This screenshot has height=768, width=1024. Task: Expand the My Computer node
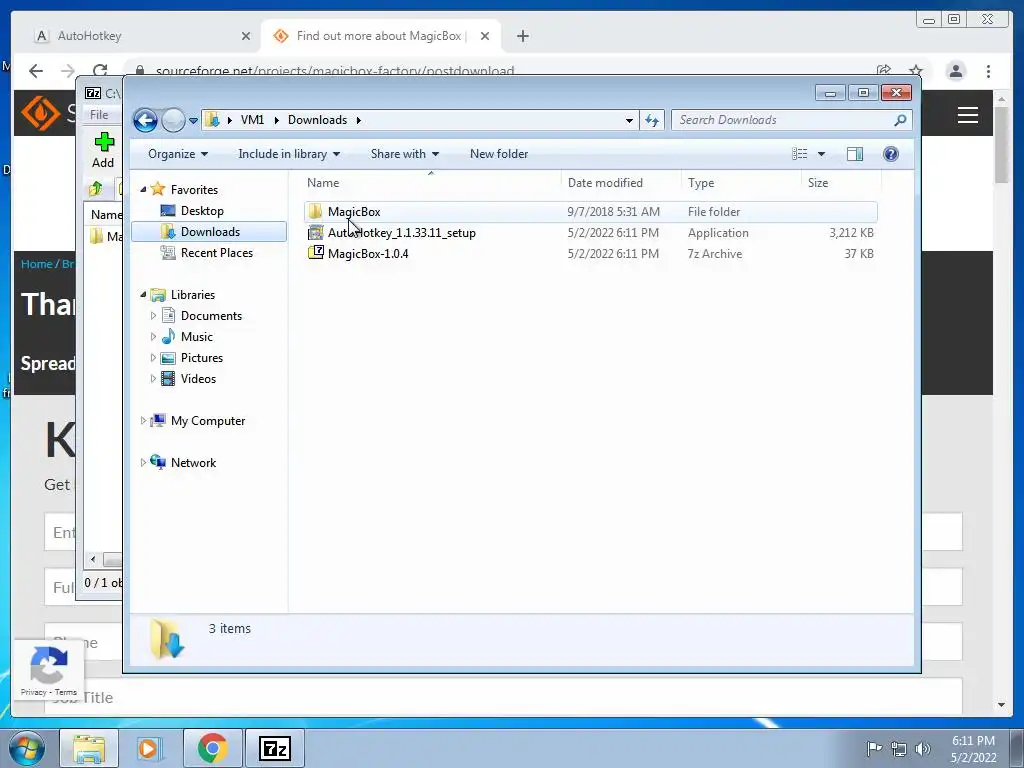(143, 421)
